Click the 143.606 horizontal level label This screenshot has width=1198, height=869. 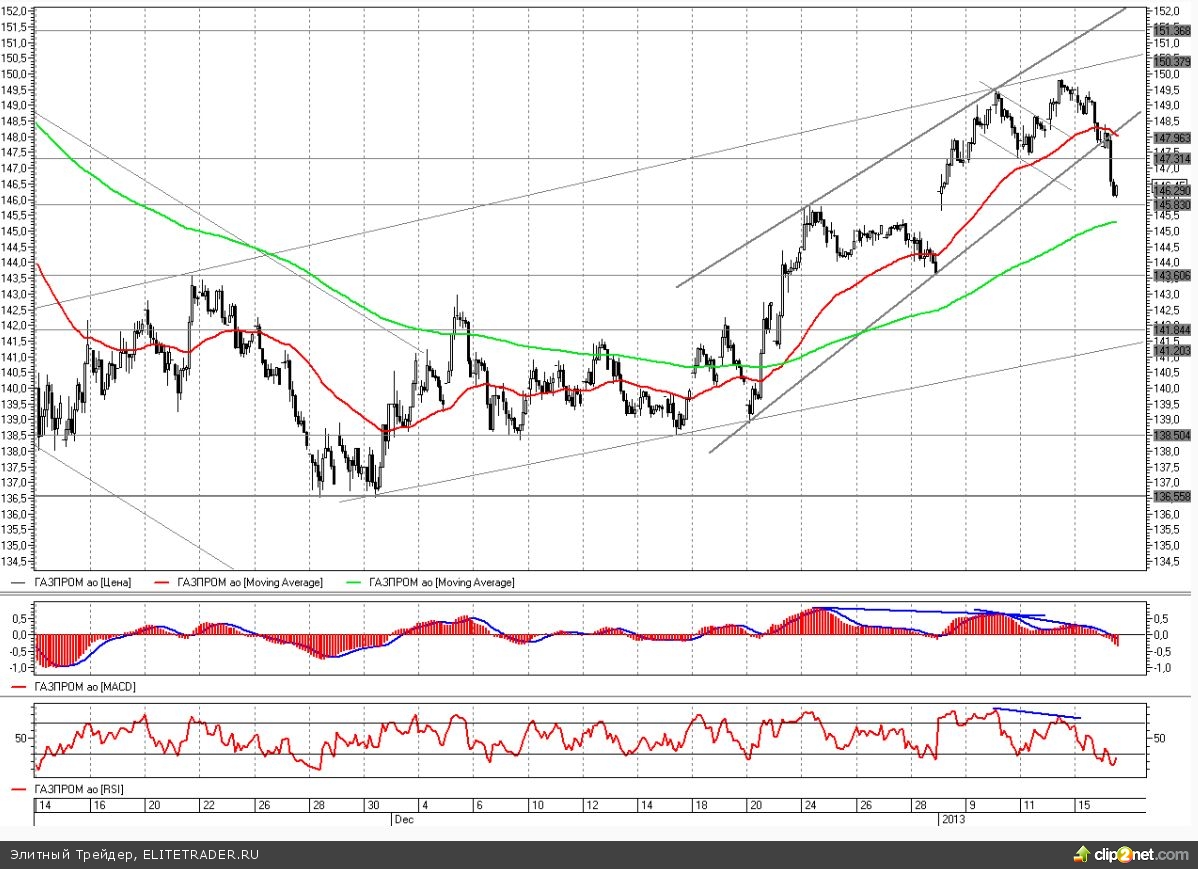click(1170, 276)
